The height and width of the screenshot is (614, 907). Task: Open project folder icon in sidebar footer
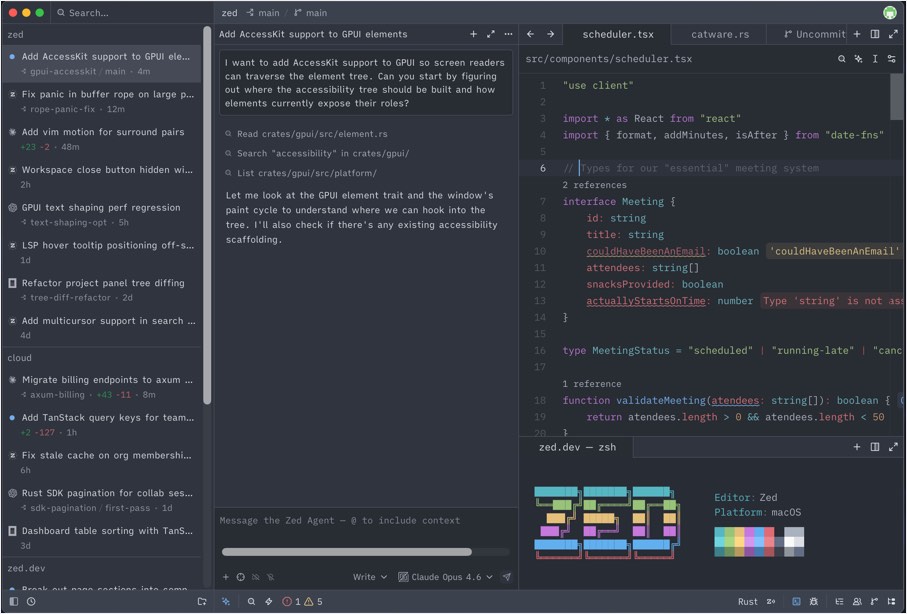point(202,601)
